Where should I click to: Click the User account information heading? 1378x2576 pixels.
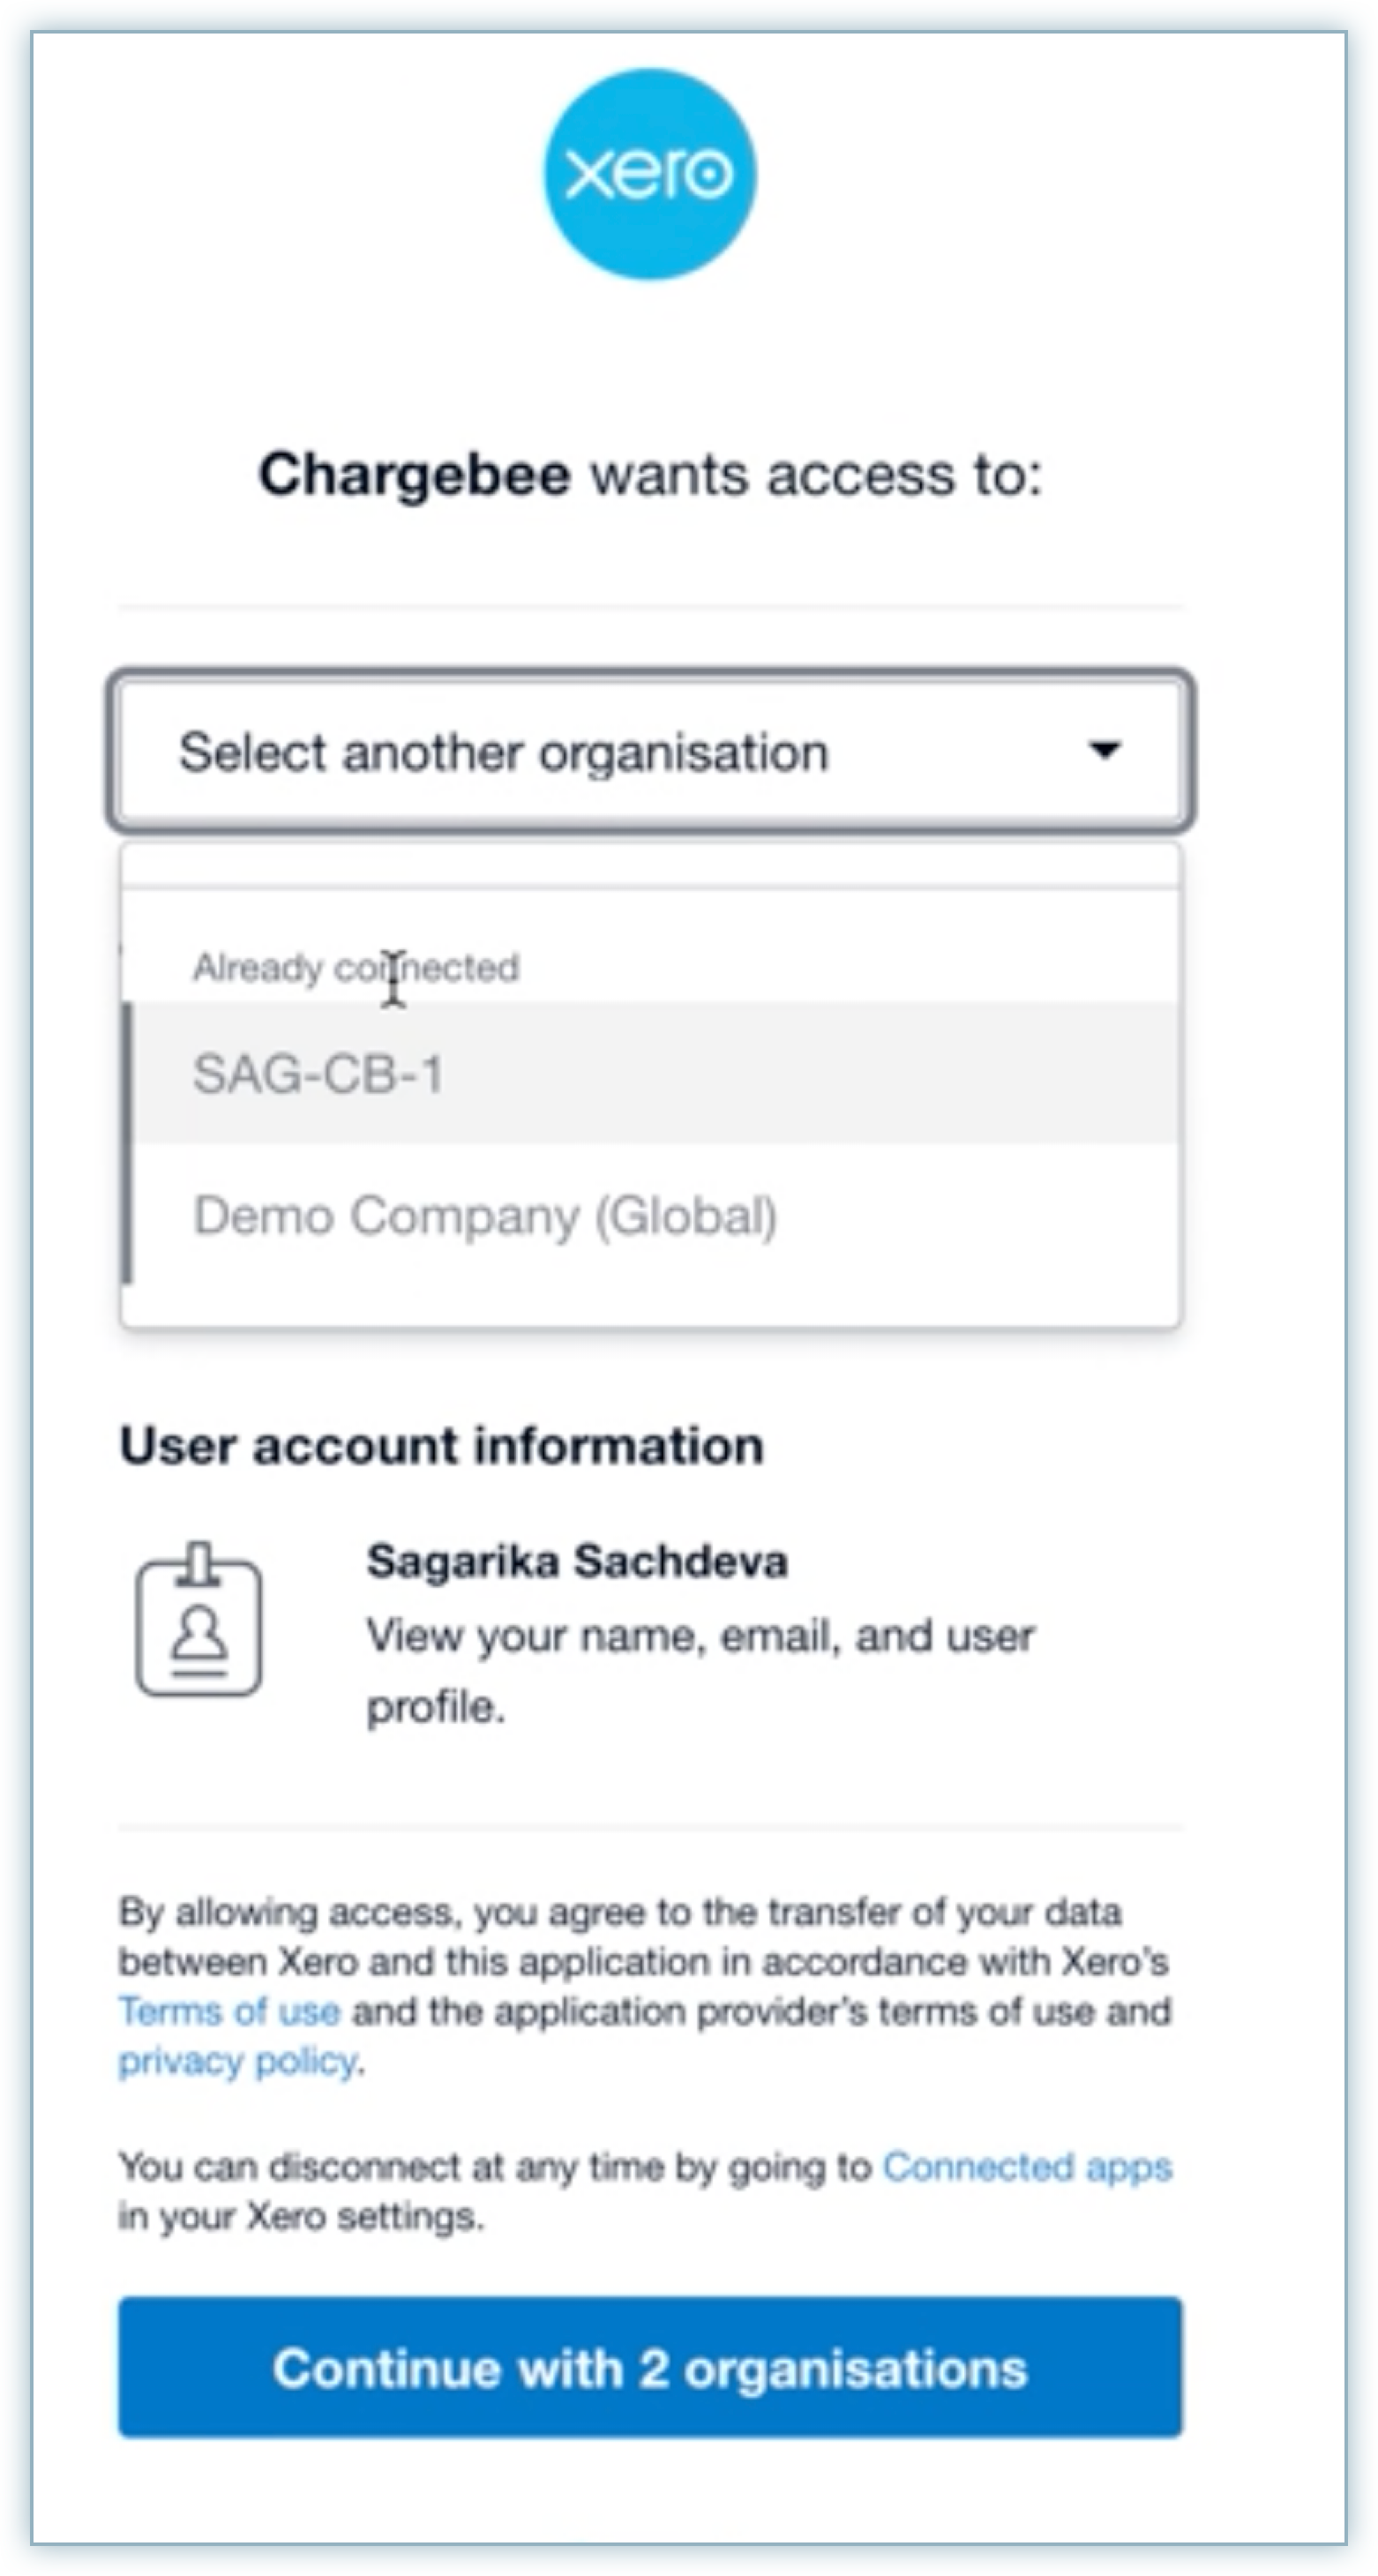click(x=441, y=1446)
